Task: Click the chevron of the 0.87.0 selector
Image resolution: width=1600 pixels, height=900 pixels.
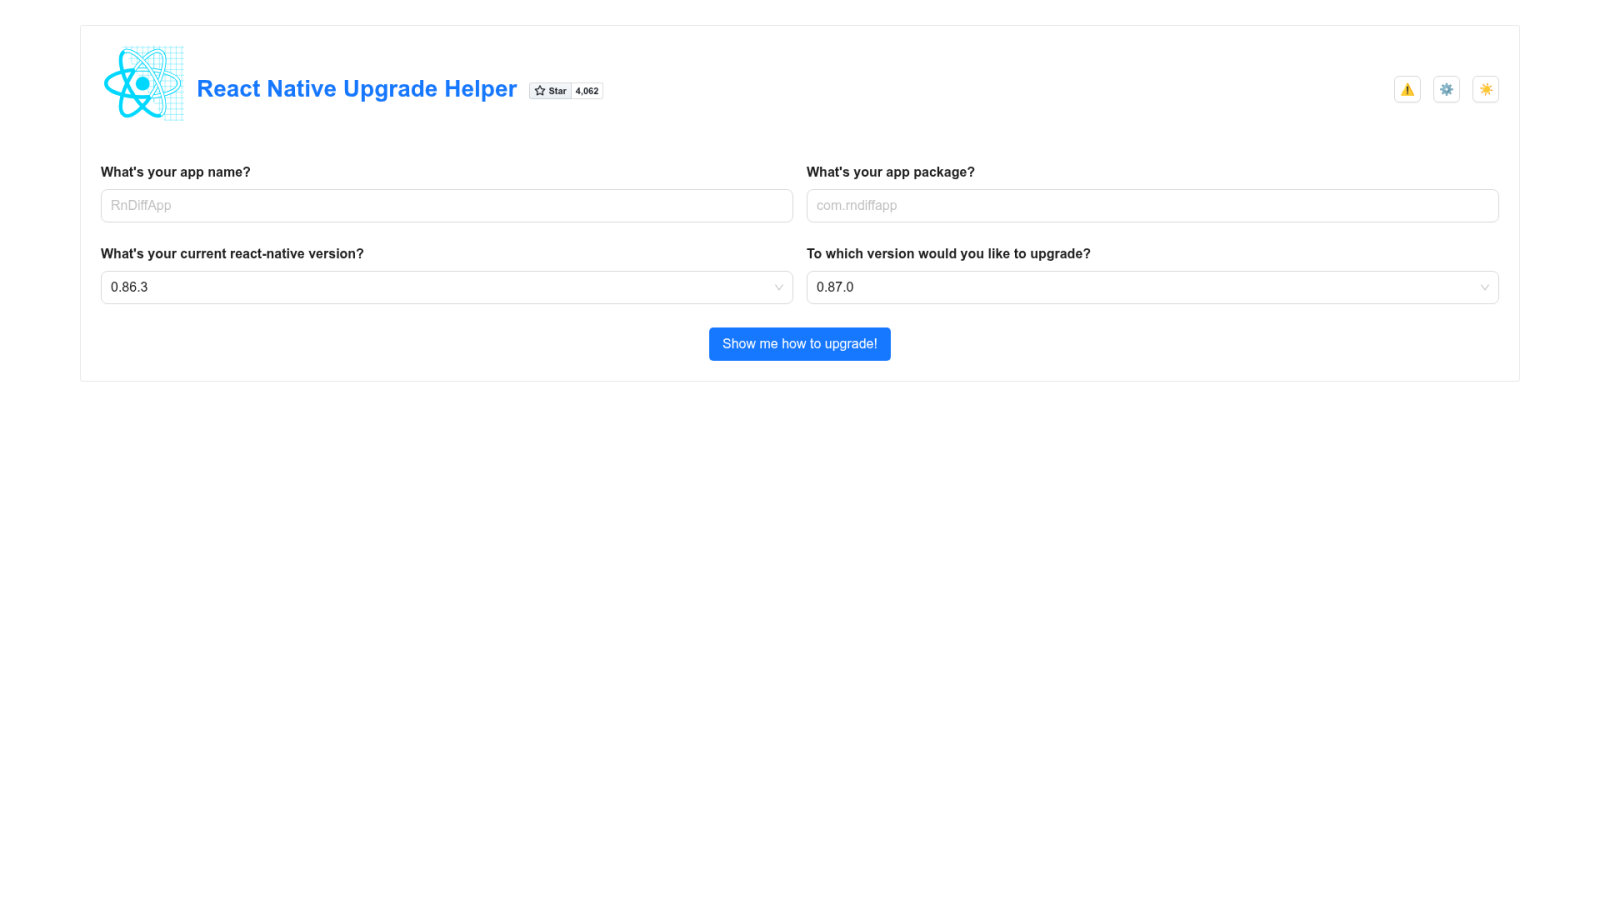Action: (x=1484, y=288)
